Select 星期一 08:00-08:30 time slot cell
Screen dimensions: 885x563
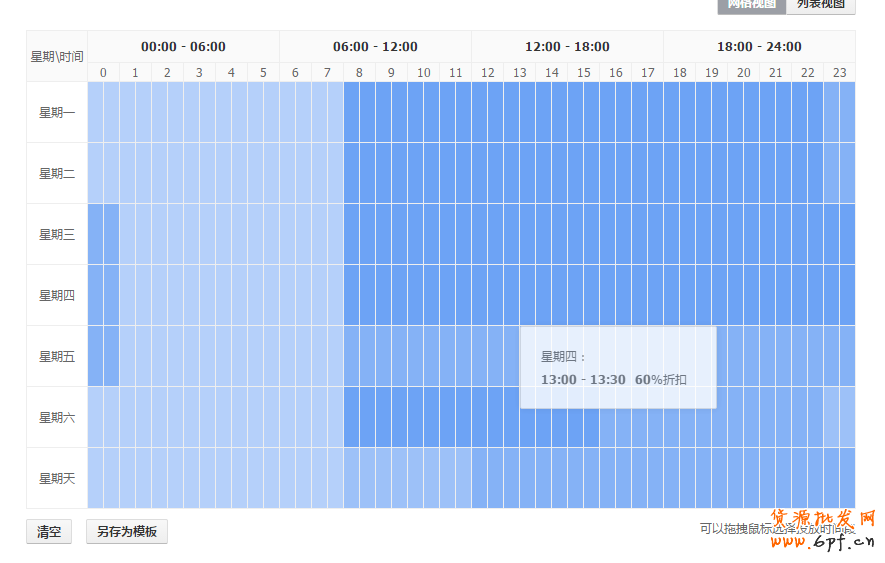(x=352, y=113)
